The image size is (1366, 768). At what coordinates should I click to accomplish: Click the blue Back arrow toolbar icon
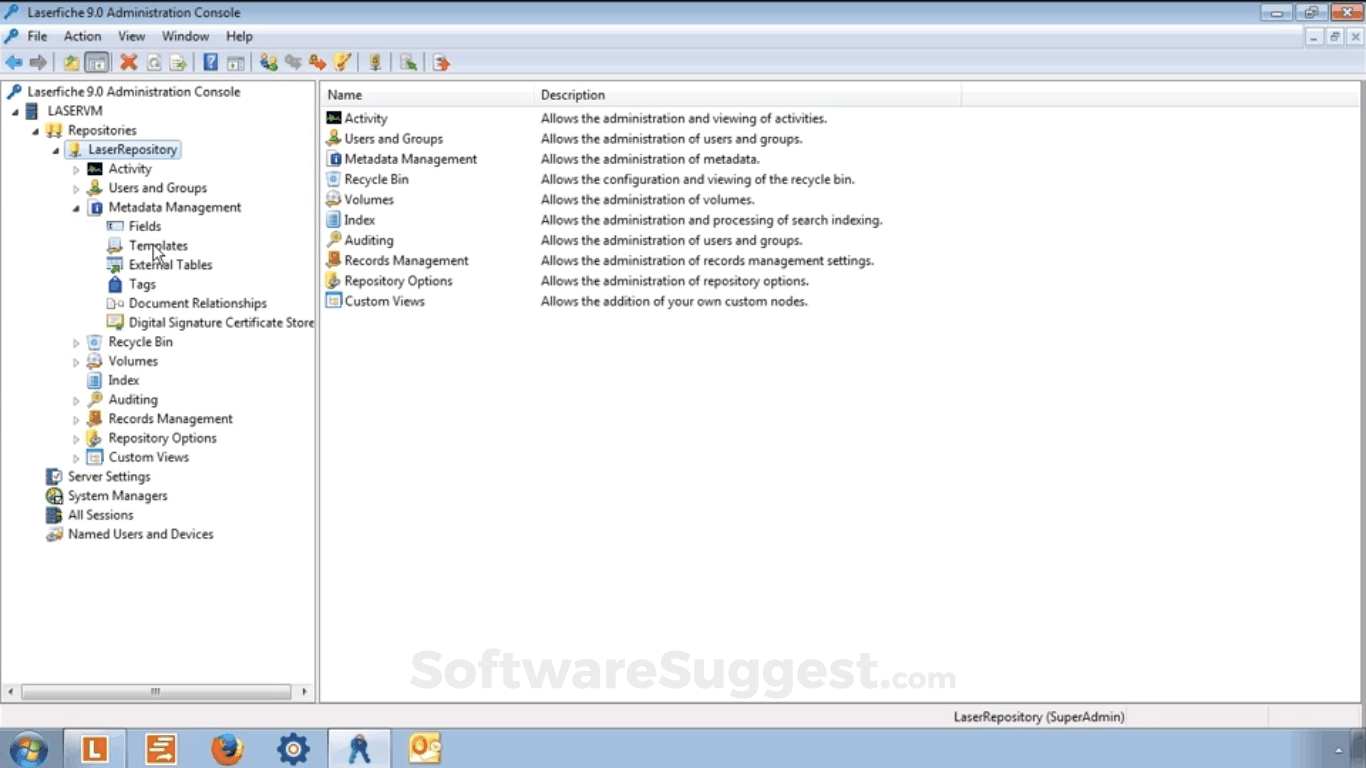tap(13, 63)
